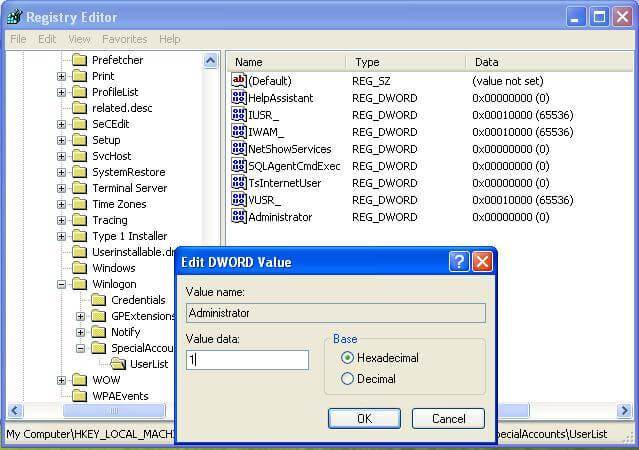Click the UserList folder icon
639x450 pixels.
118,364
